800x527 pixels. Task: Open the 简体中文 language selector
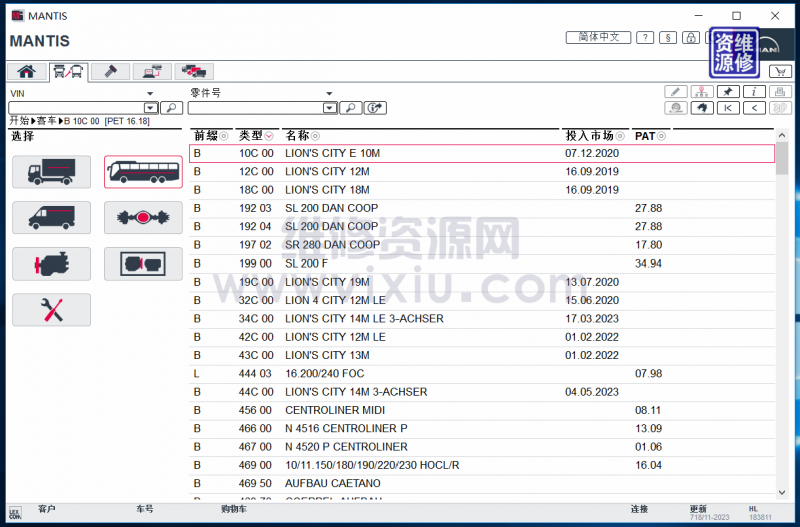click(598, 37)
